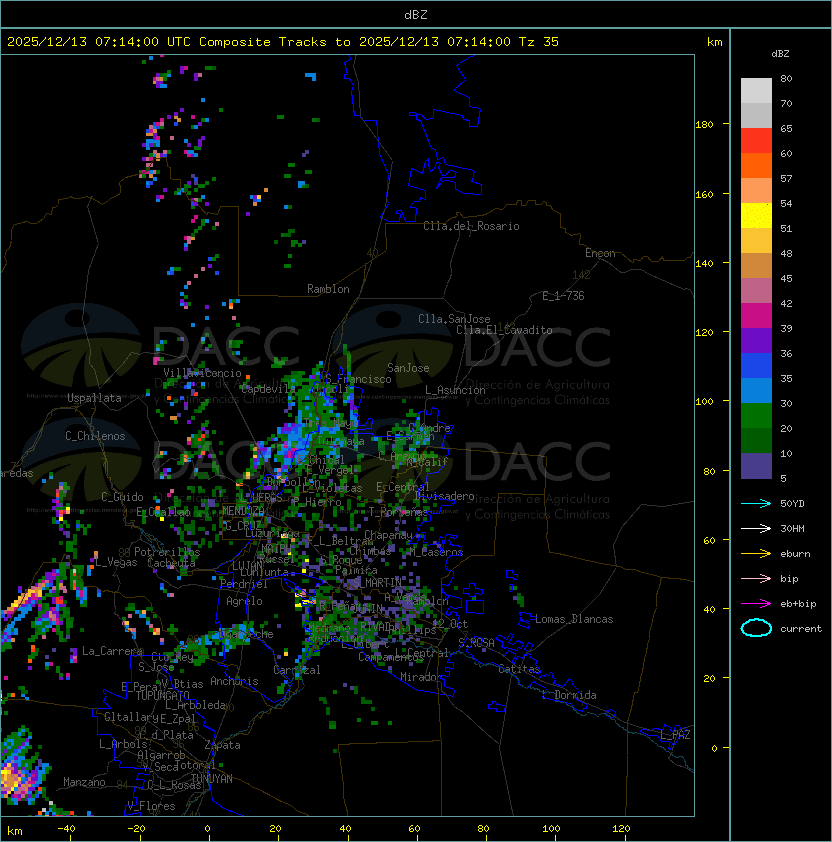The width and height of the screenshot is (832, 842).
Task: Pick the red swatch on dBZ scale
Action: [x=756, y=141]
